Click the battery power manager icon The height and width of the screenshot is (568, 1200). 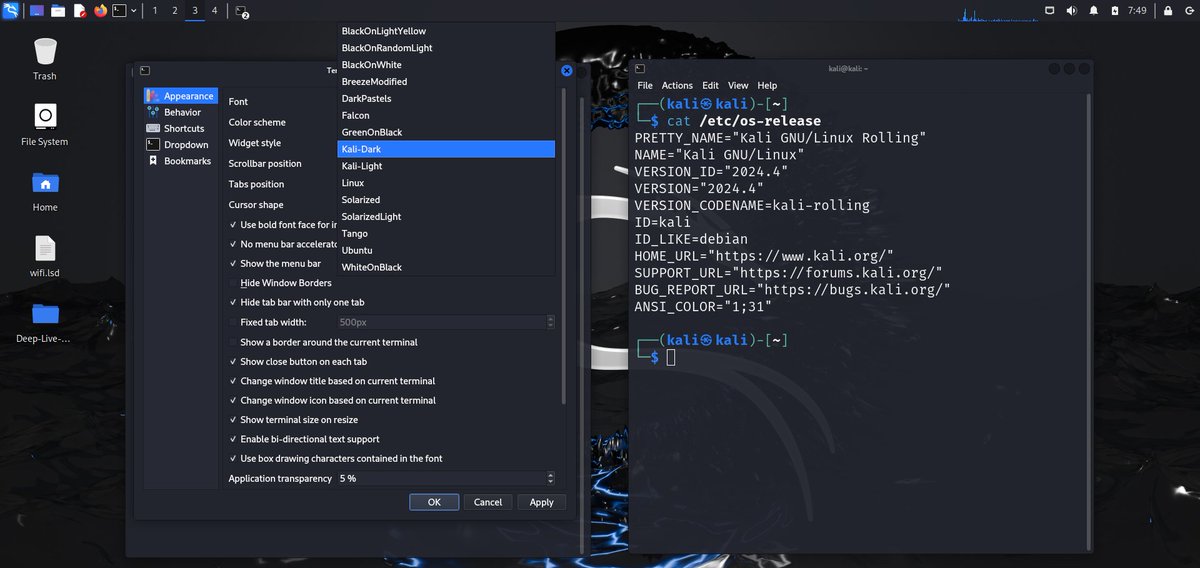[x=1114, y=10]
